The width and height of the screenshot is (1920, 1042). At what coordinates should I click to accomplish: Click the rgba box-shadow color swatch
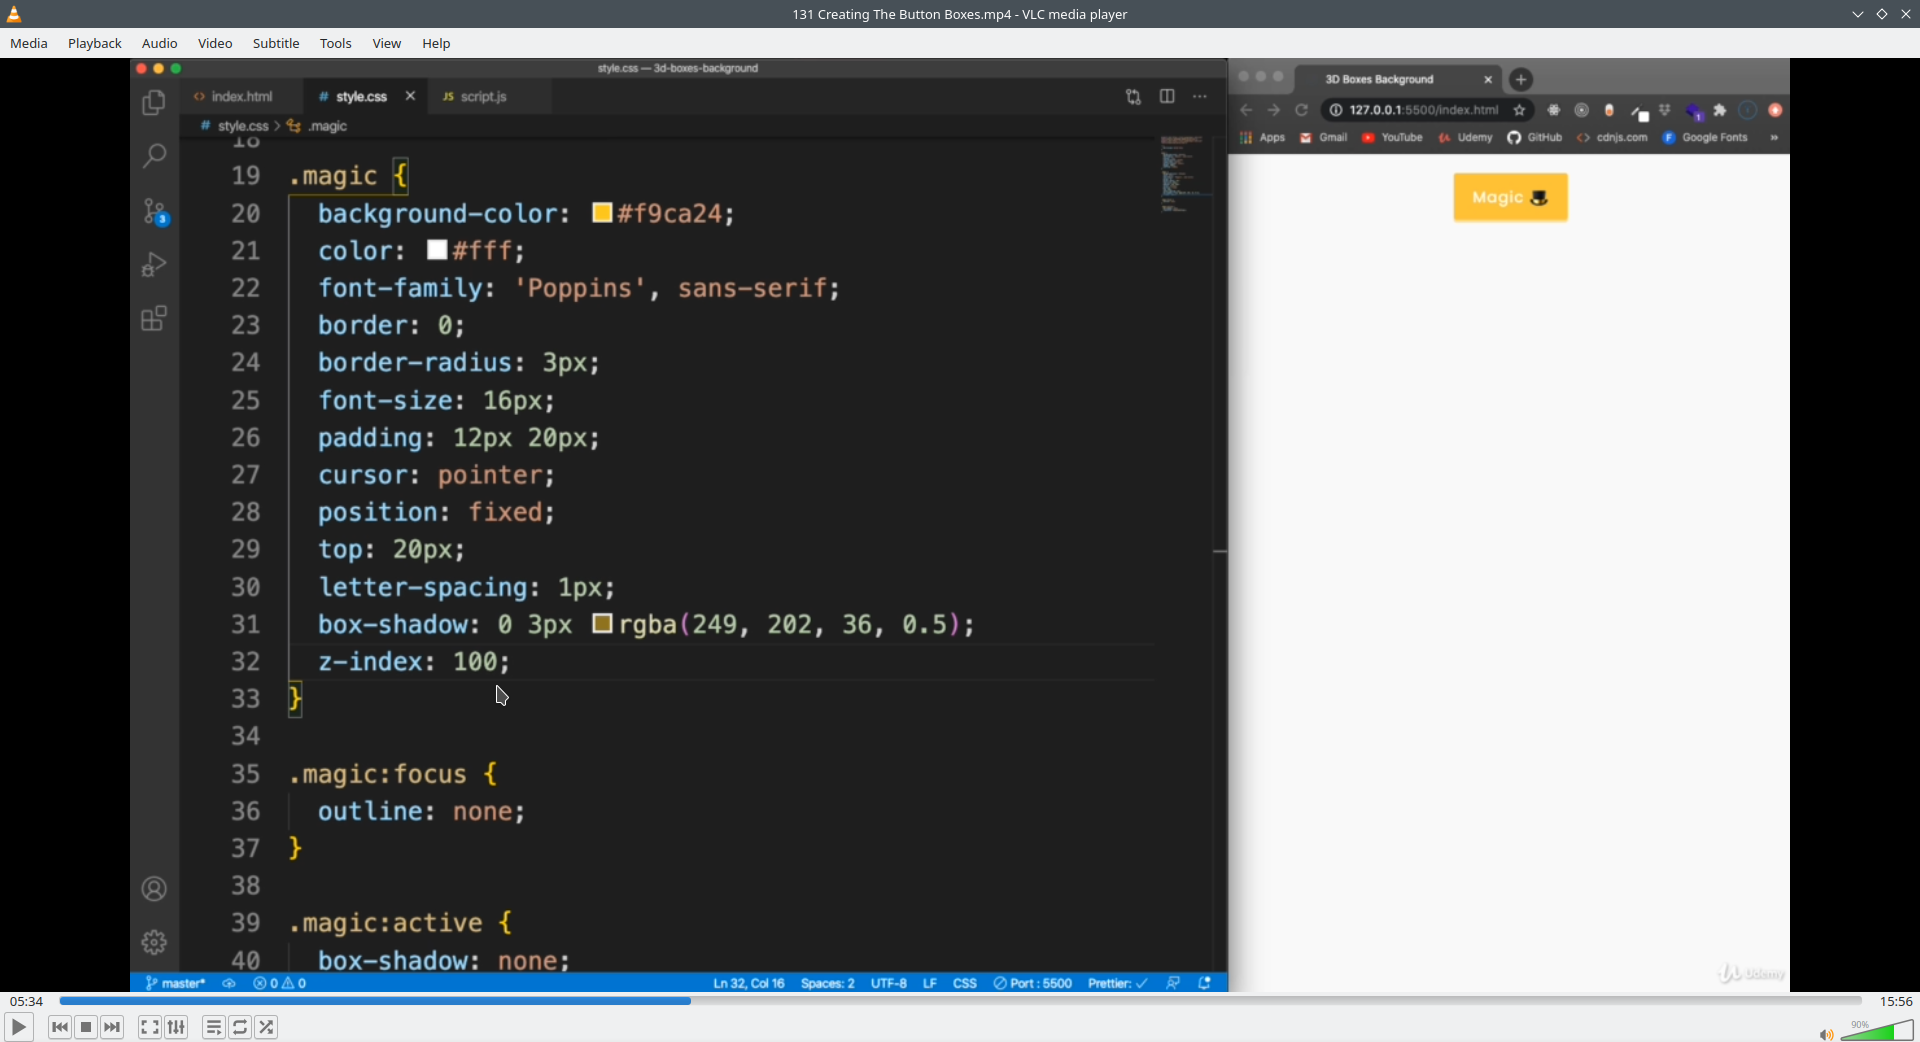click(x=602, y=624)
